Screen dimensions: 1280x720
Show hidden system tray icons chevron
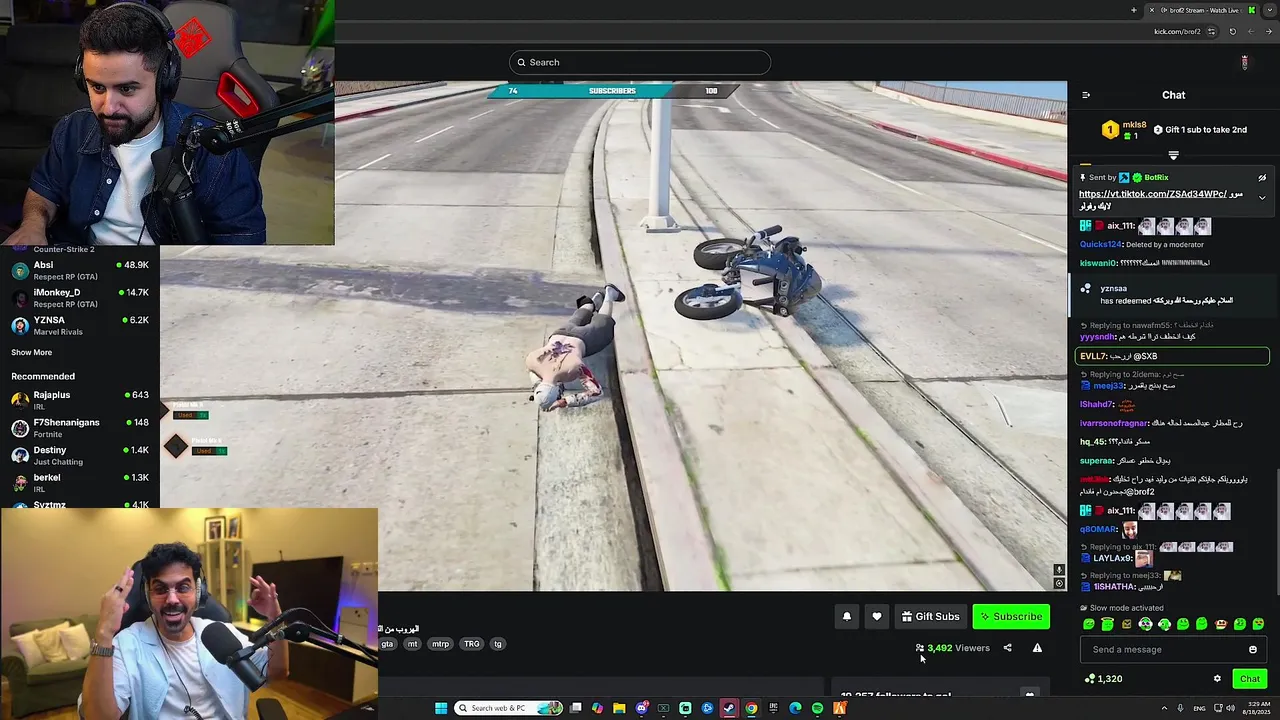click(1163, 708)
